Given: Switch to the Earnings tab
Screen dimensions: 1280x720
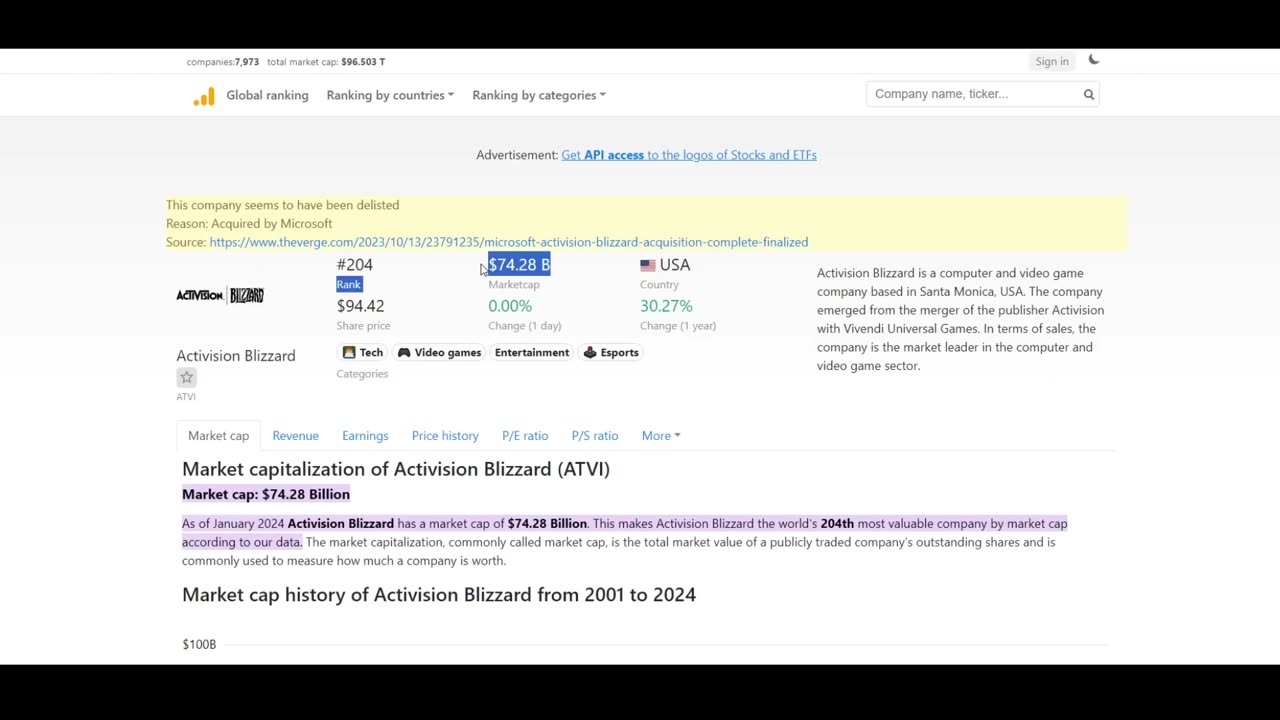Looking at the screenshot, I should click(365, 435).
